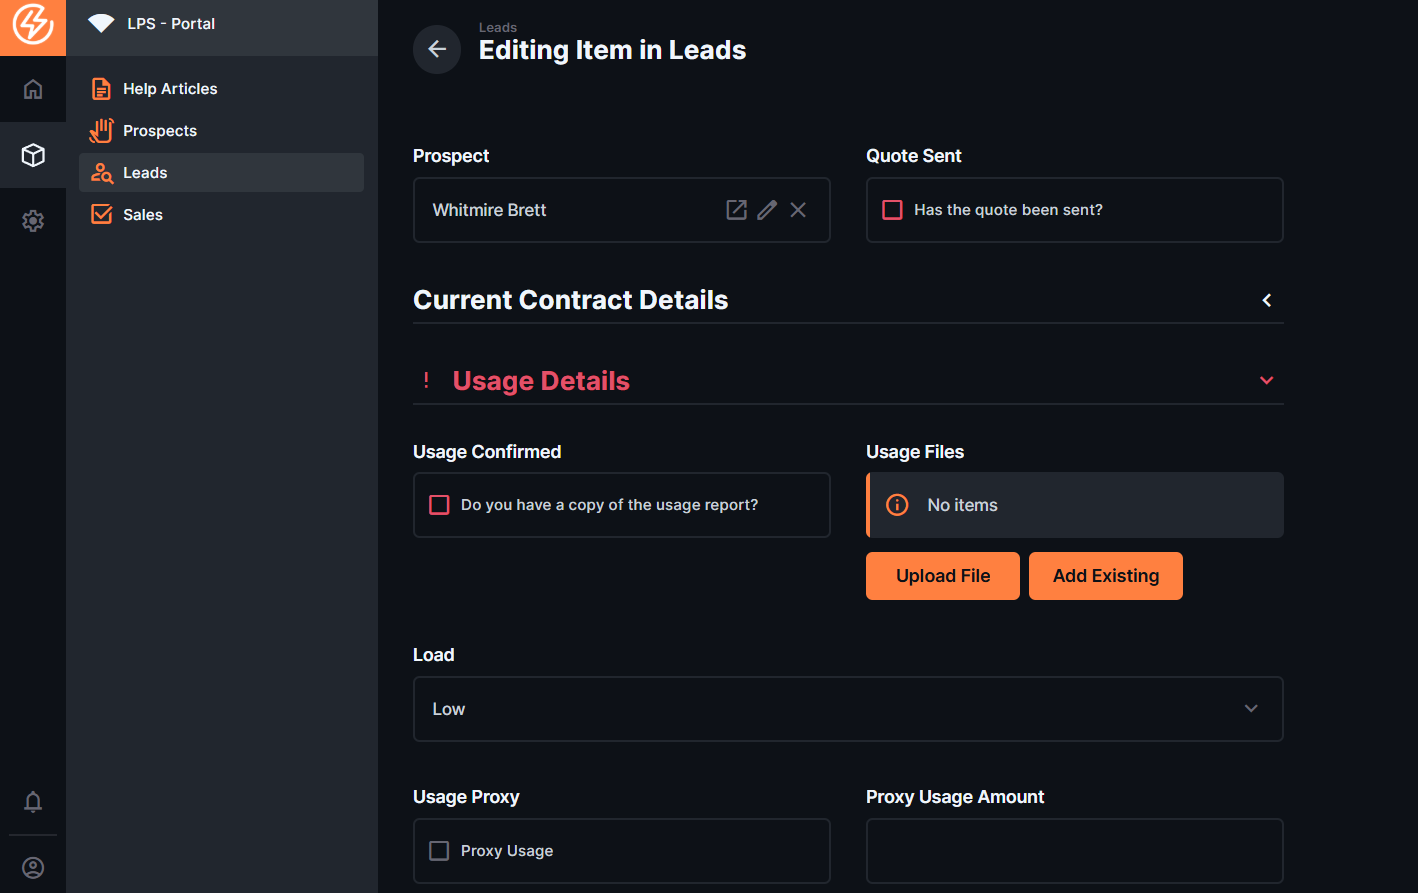
Task: Collapse the Usage Details section
Action: tap(1266, 381)
